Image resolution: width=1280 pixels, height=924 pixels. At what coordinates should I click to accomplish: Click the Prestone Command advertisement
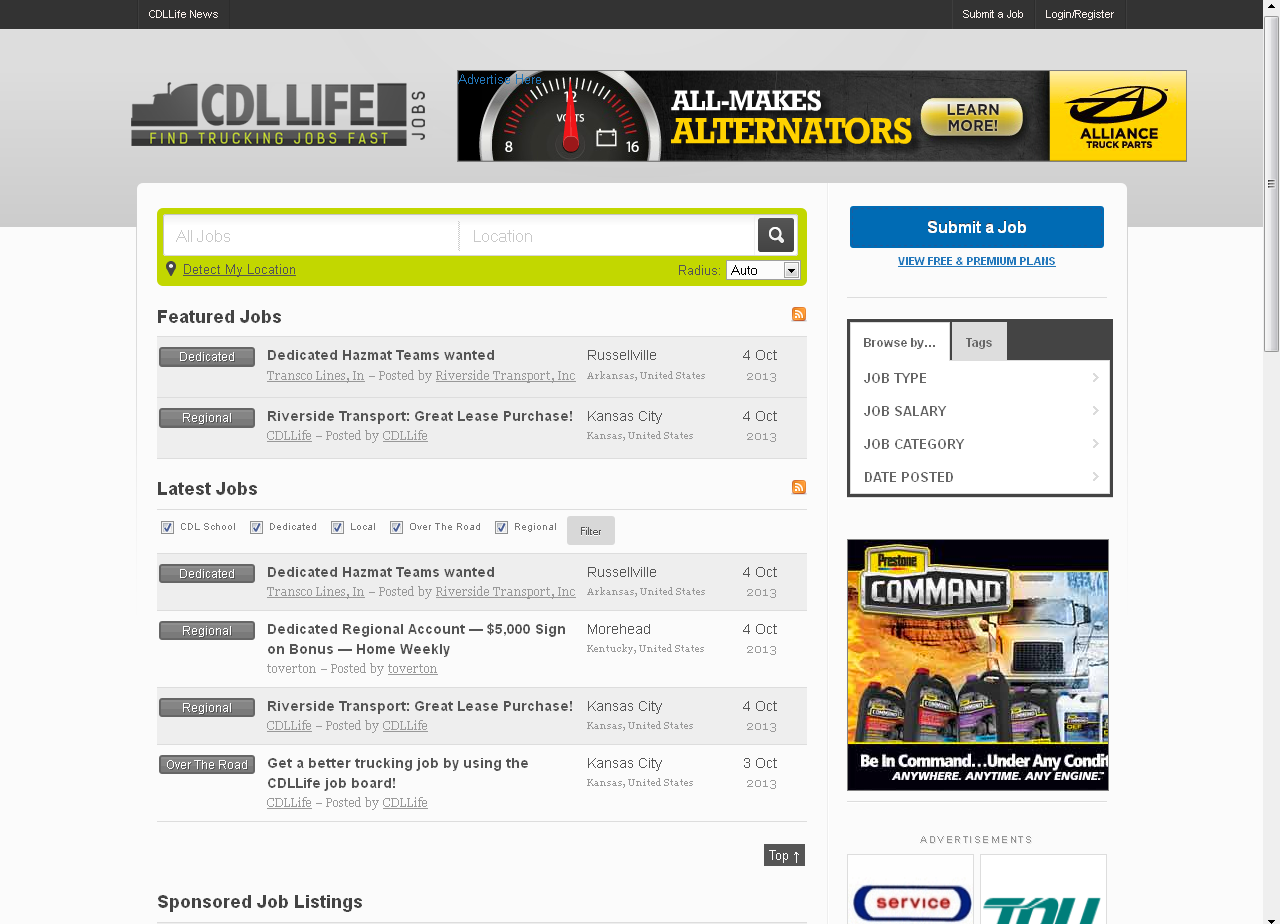click(978, 665)
